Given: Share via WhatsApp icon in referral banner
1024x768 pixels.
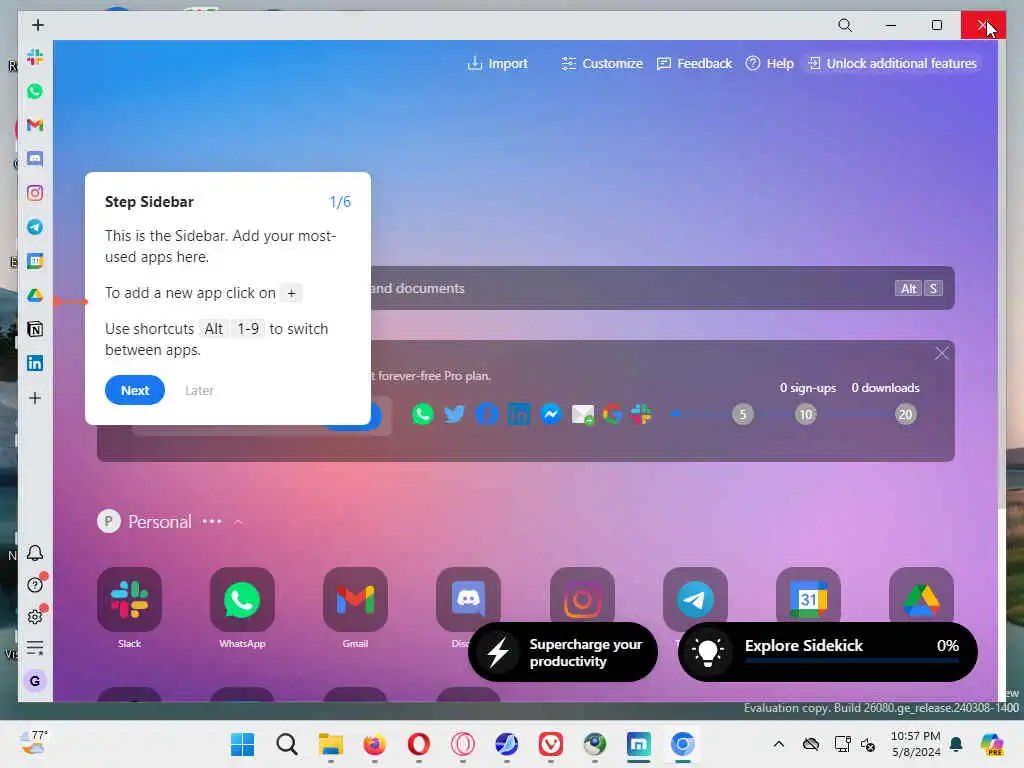Looking at the screenshot, I should click(423, 414).
